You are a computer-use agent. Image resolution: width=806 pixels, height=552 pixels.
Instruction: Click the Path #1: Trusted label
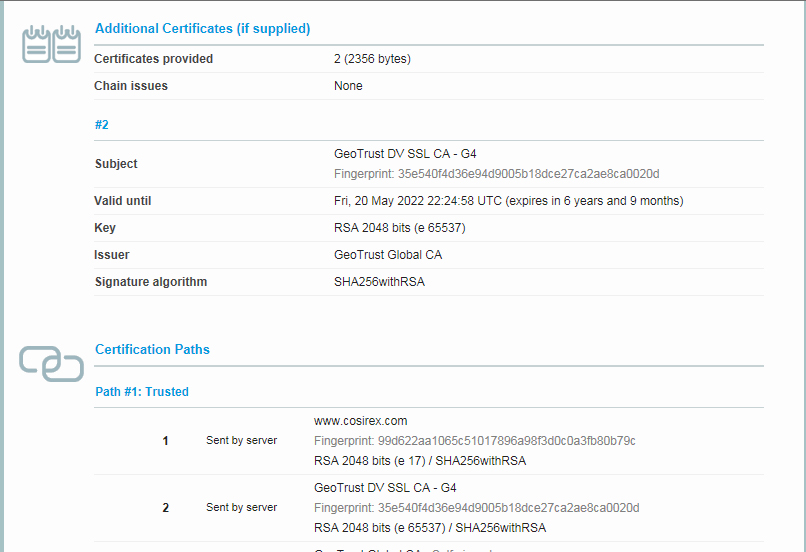[141, 392]
